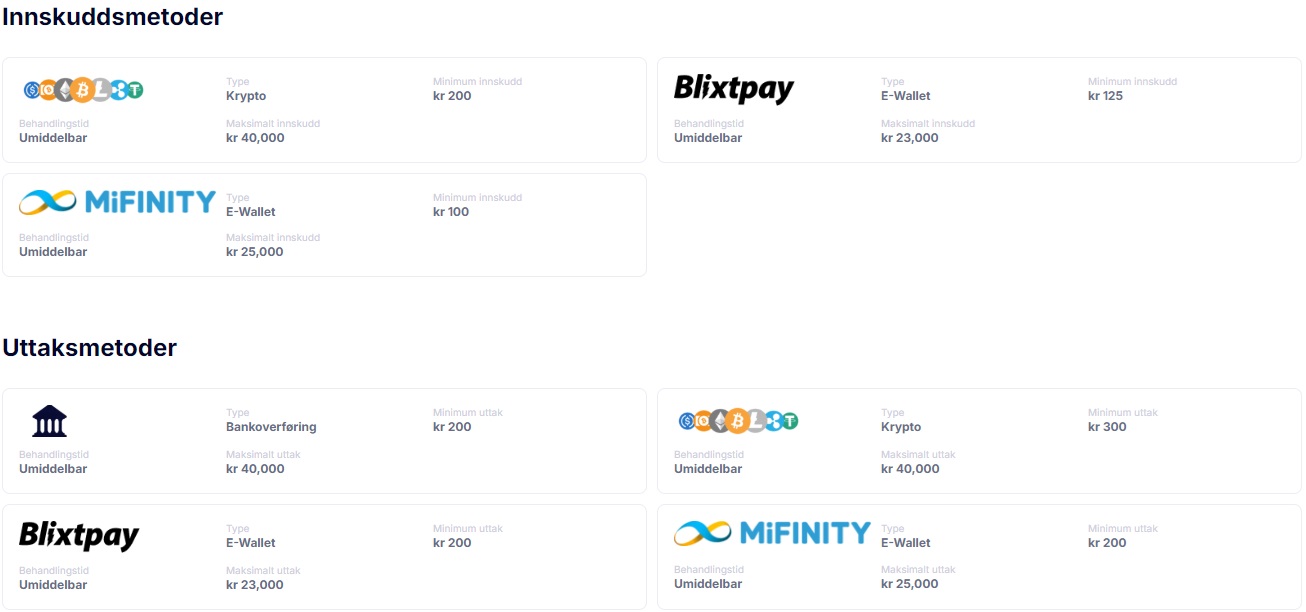Click the Tether icon in the deposit Krypto card
Screen dimensions: 1306x612
[135, 90]
